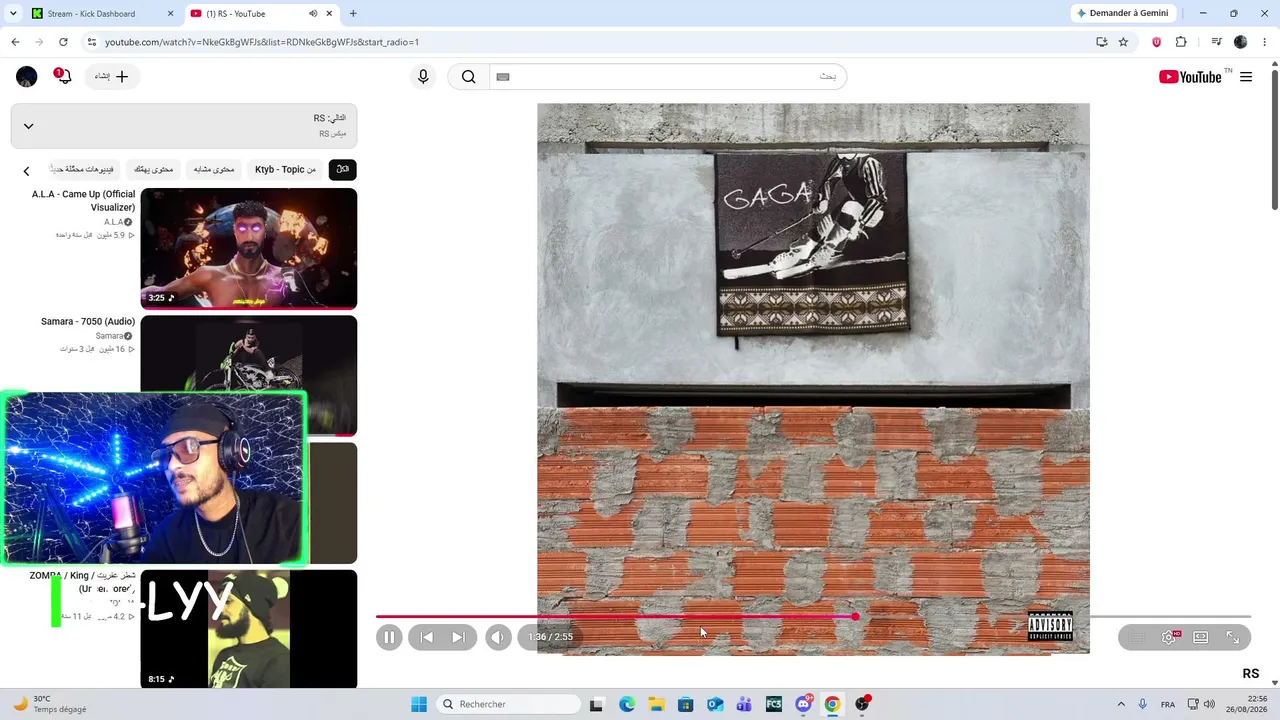Open the YouTube guide hamburger menu
The height and width of the screenshot is (720, 1280).
coord(1246,77)
